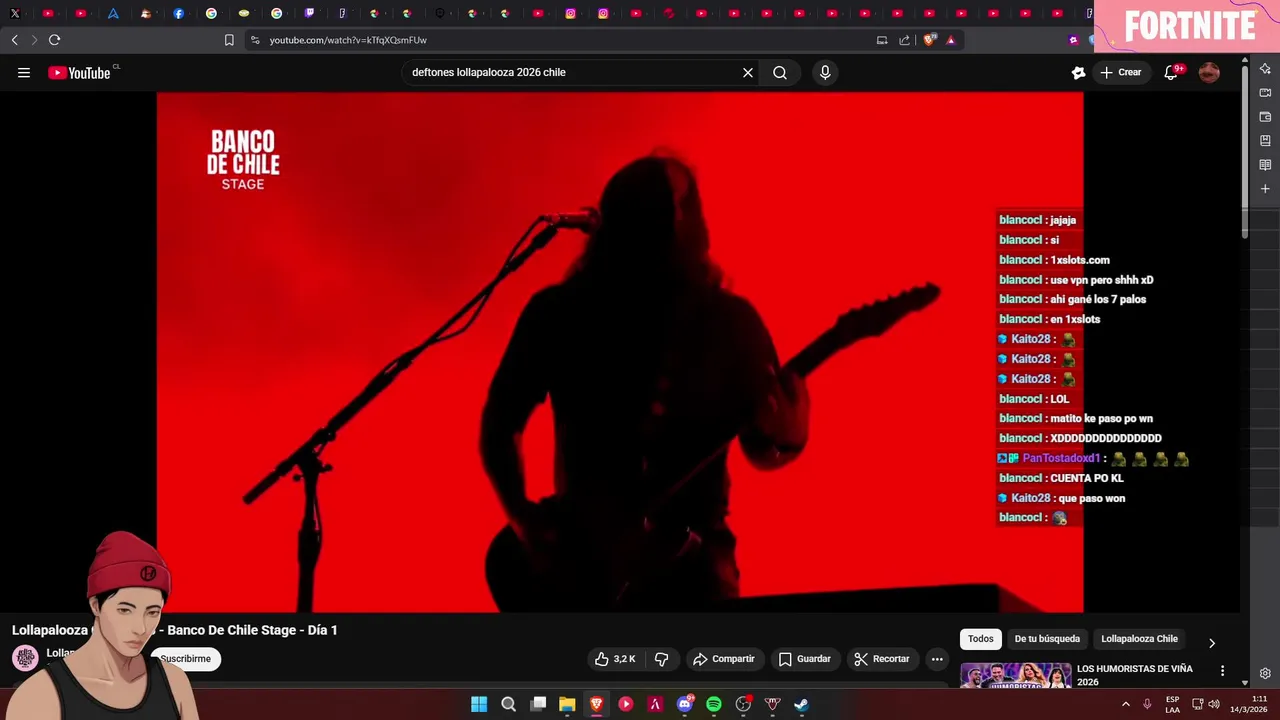The width and height of the screenshot is (1280, 720).
Task: Select the Lollapalooza Chile chip
Action: pyautogui.click(x=1139, y=639)
